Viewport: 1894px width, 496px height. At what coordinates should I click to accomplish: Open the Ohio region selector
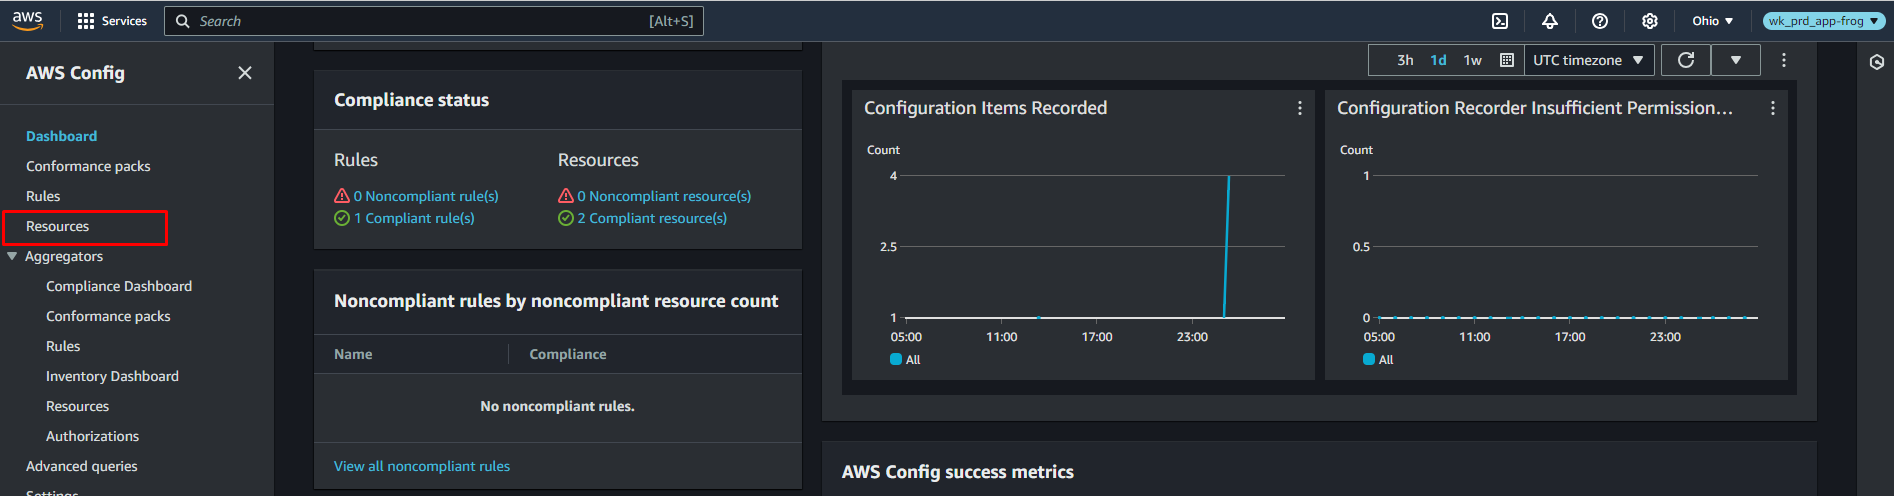pyautogui.click(x=1713, y=21)
